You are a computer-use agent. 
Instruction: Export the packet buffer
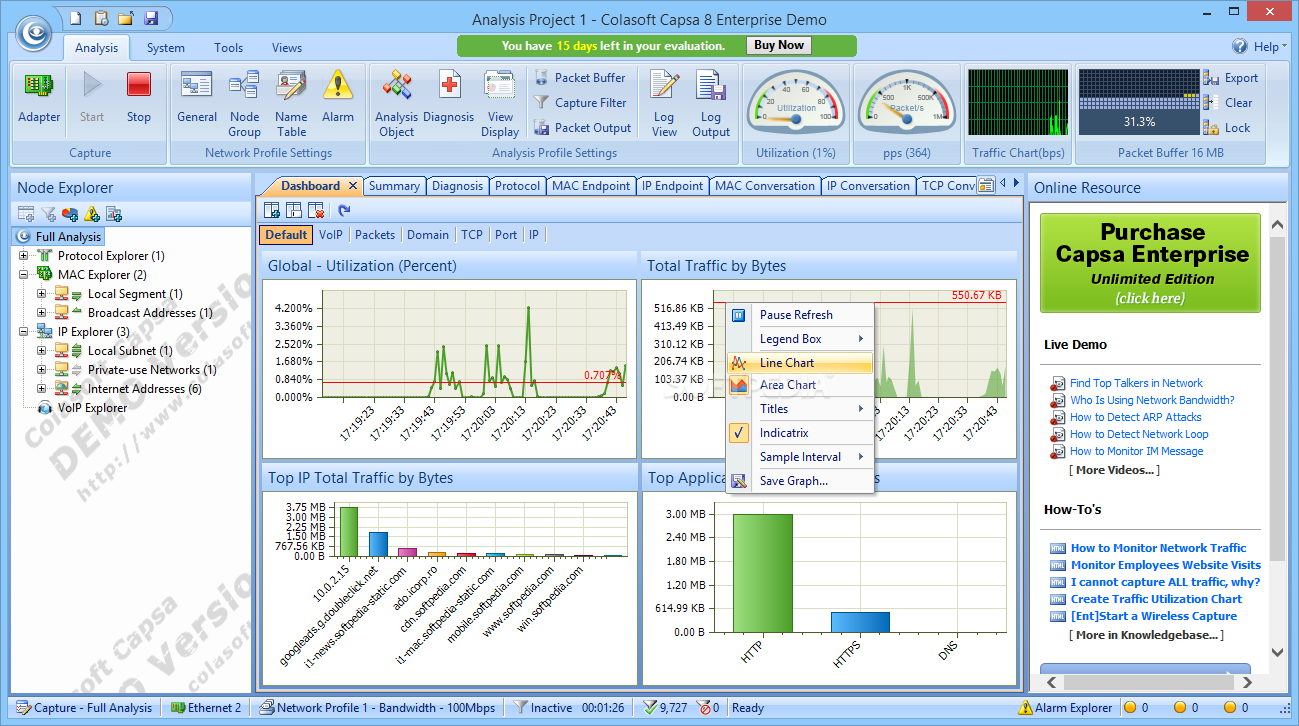click(1231, 78)
